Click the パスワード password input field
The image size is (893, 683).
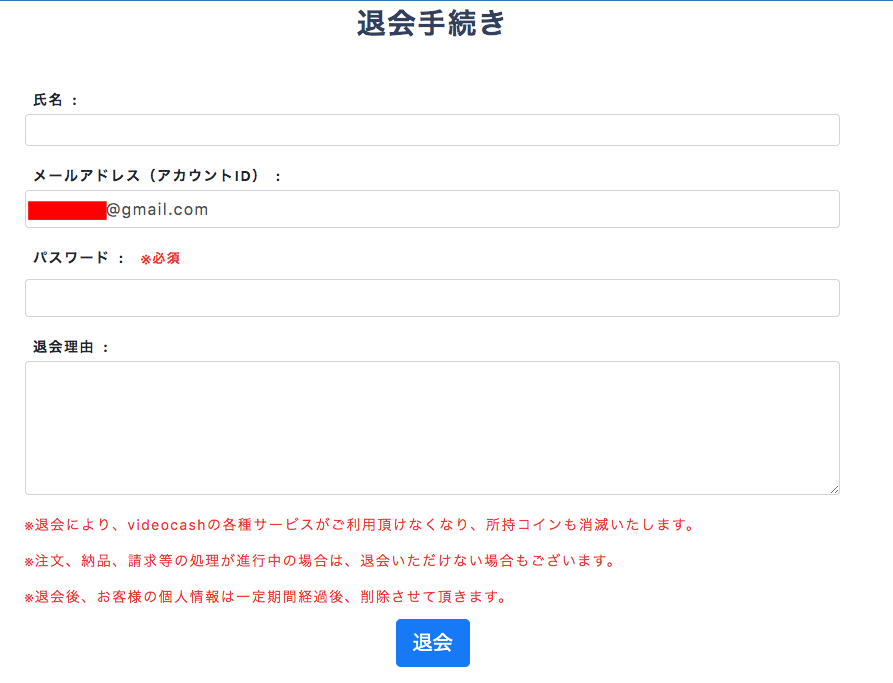pyautogui.click(x=432, y=298)
